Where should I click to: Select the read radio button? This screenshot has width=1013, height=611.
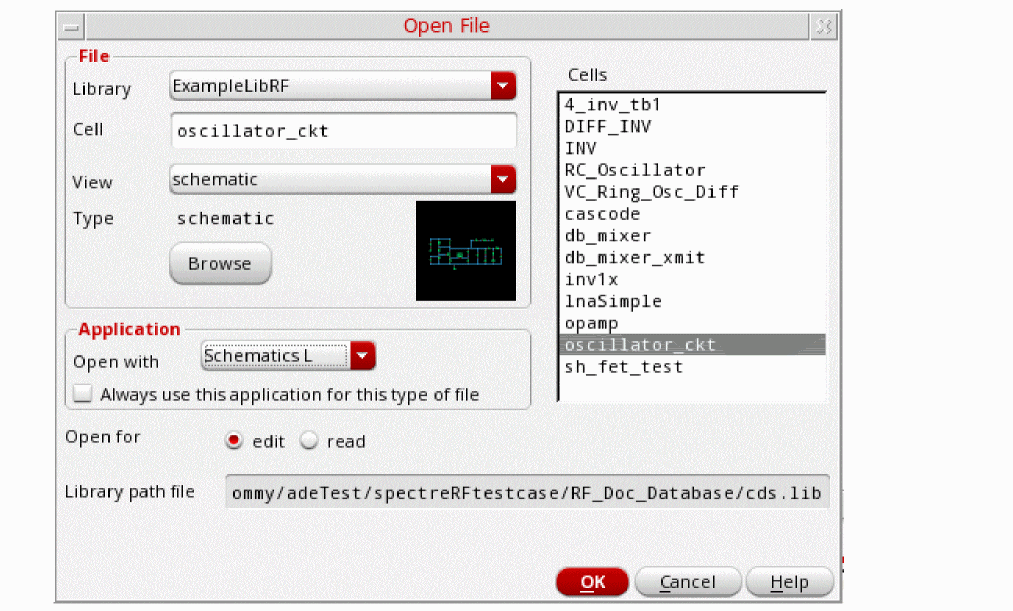pyautogui.click(x=309, y=441)
